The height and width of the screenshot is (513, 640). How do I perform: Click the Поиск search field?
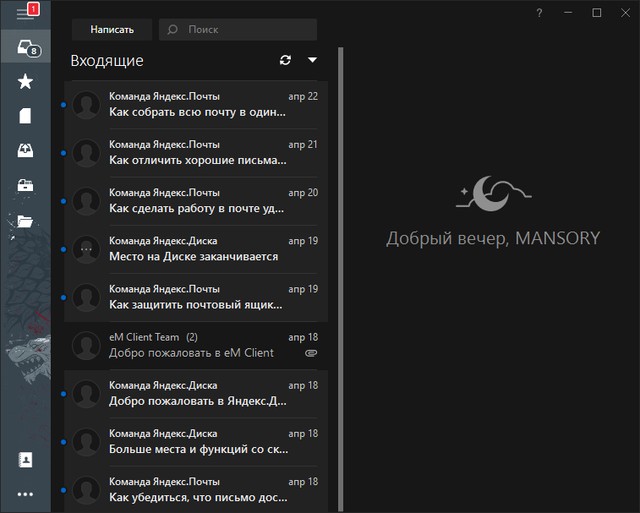(x=245, y=30)
